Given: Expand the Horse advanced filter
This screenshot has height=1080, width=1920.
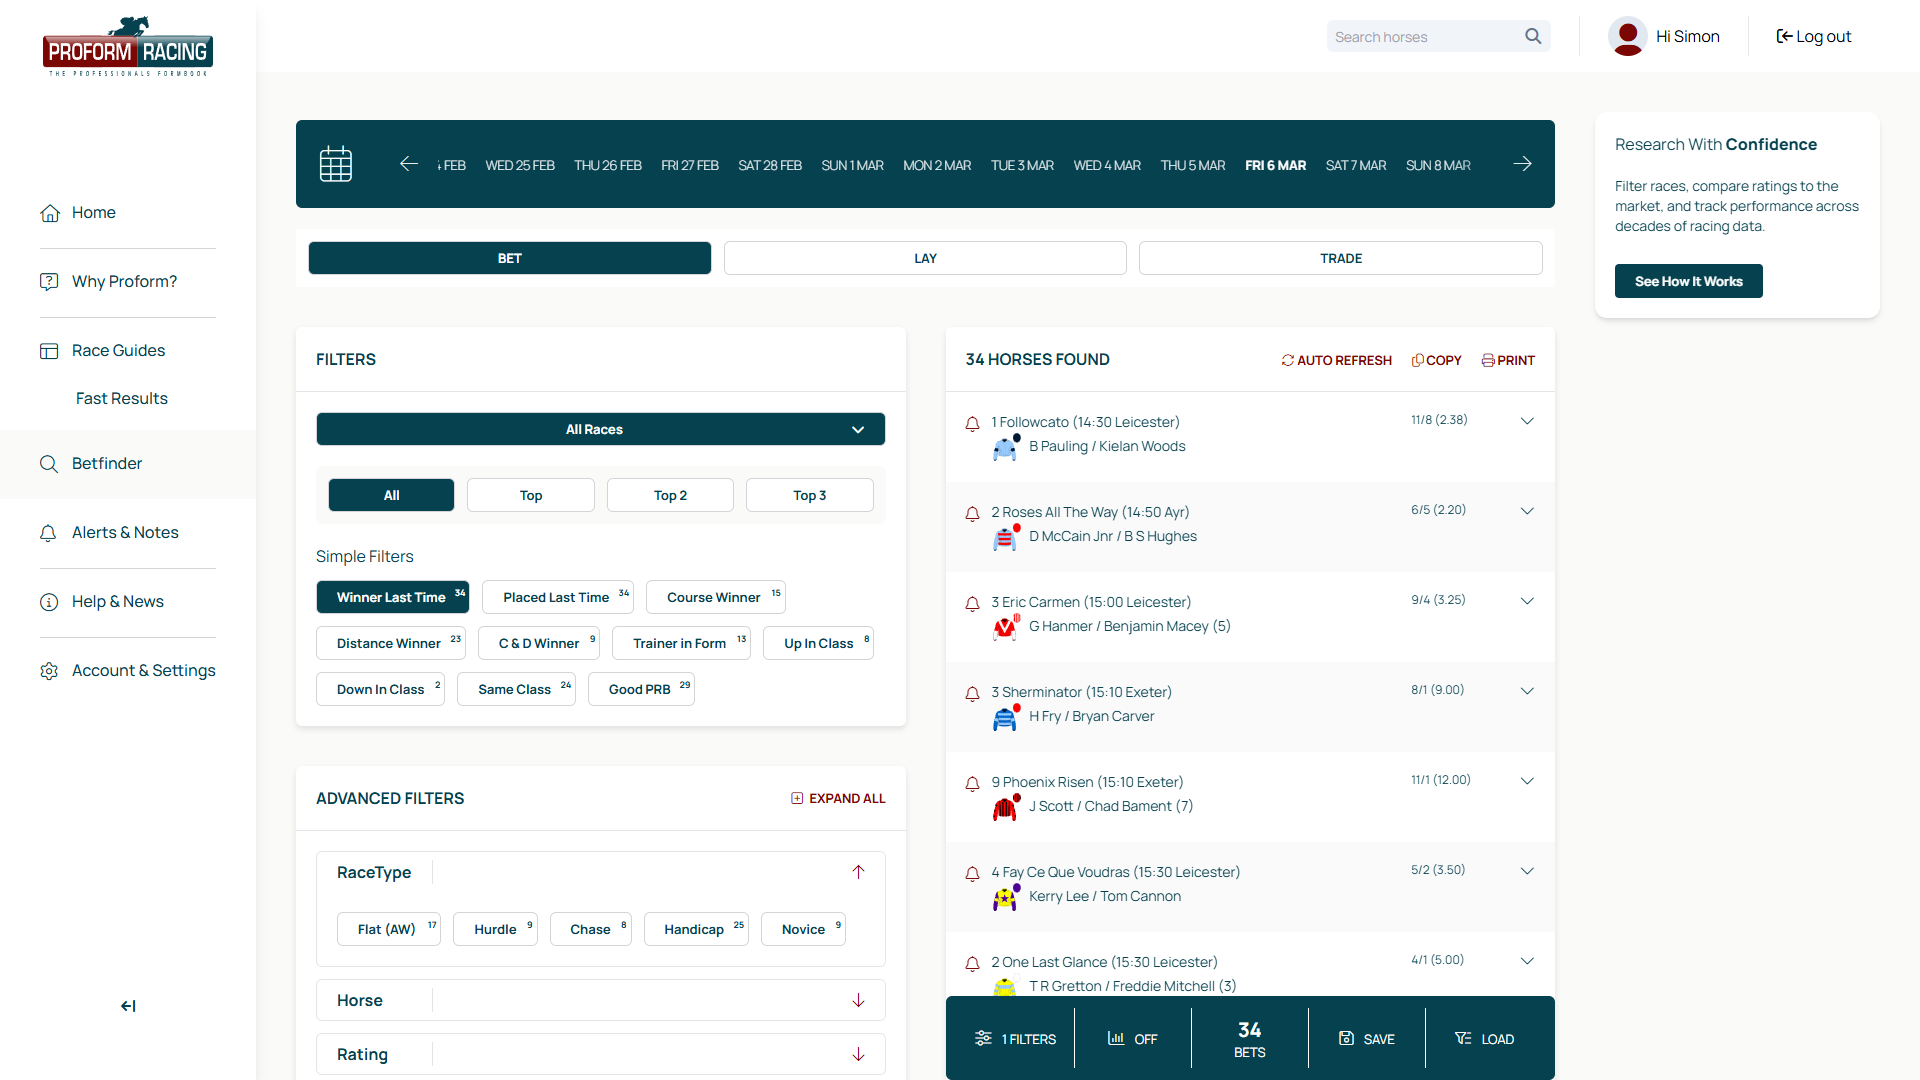Looking at the screenshot, I should click(858, 1000).
